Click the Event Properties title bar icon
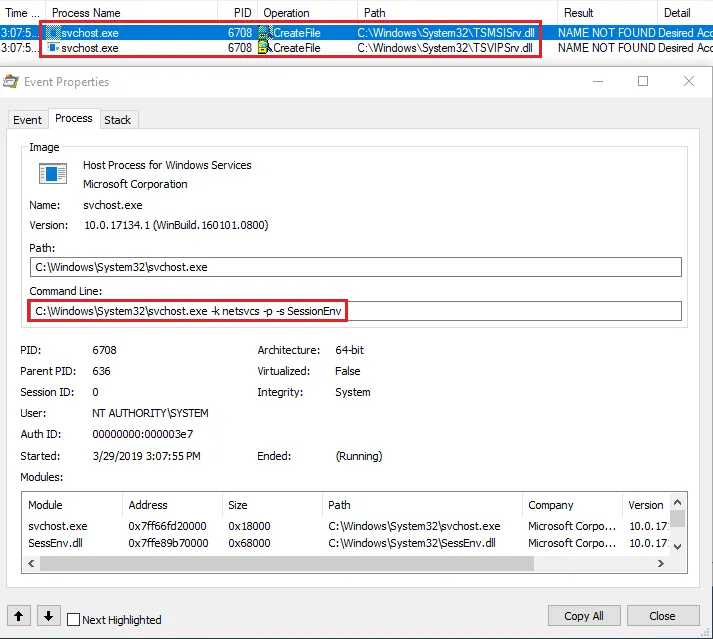 point(12,82)
